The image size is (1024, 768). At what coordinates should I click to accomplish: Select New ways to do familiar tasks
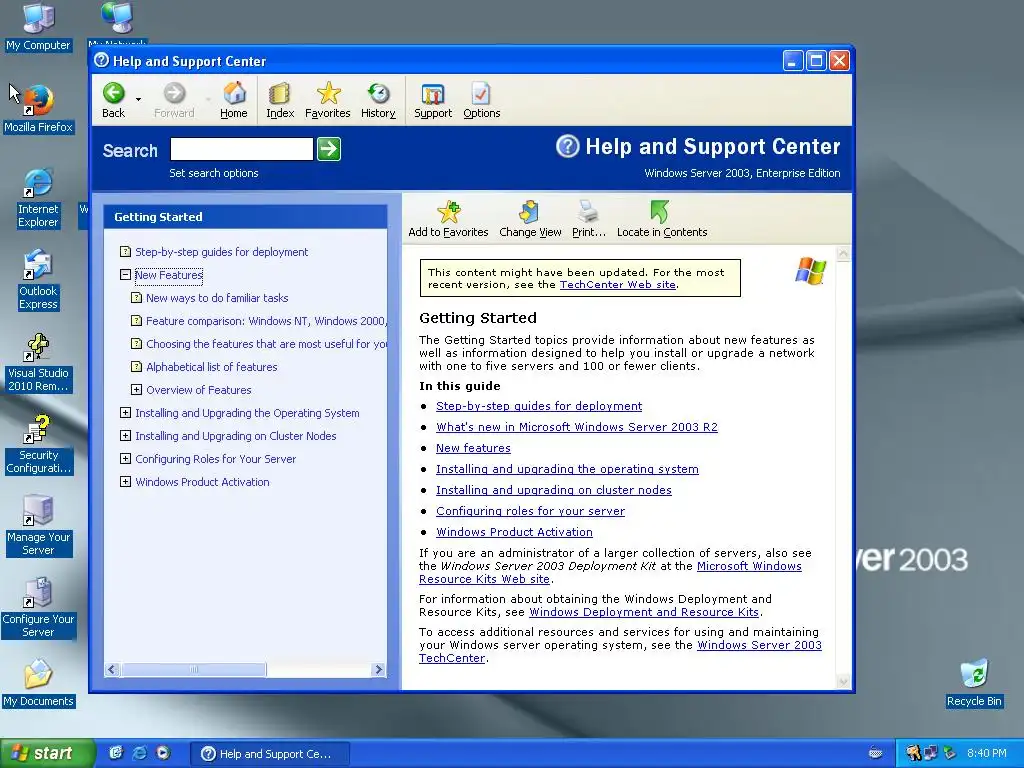(x=217, y=298)
